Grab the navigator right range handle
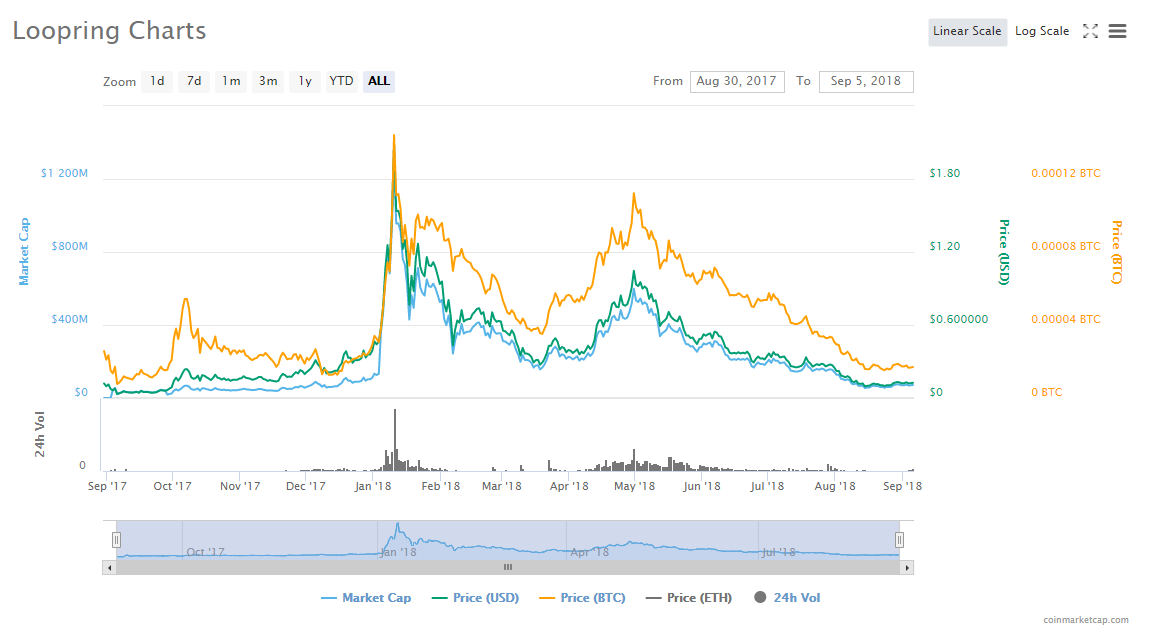 [x=899, y=540]
